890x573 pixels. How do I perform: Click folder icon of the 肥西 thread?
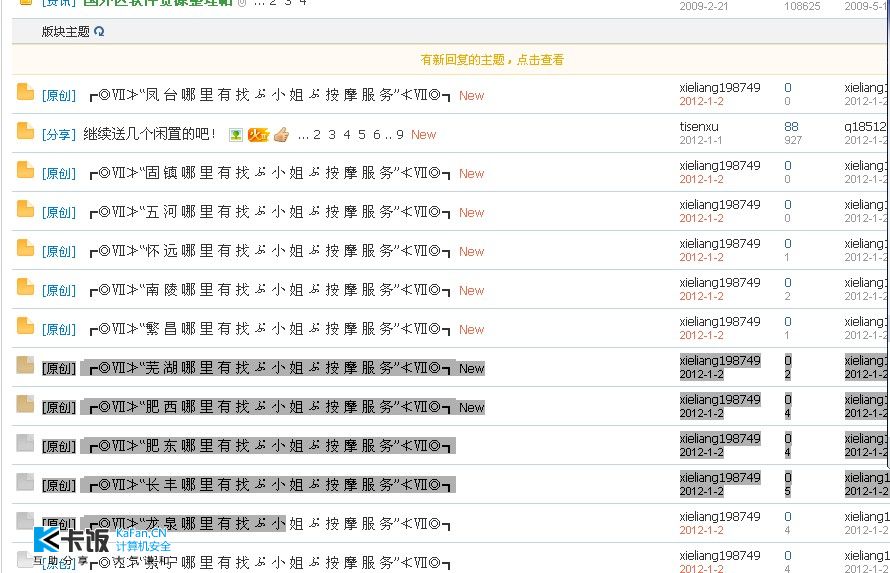(x=25, y=404)
